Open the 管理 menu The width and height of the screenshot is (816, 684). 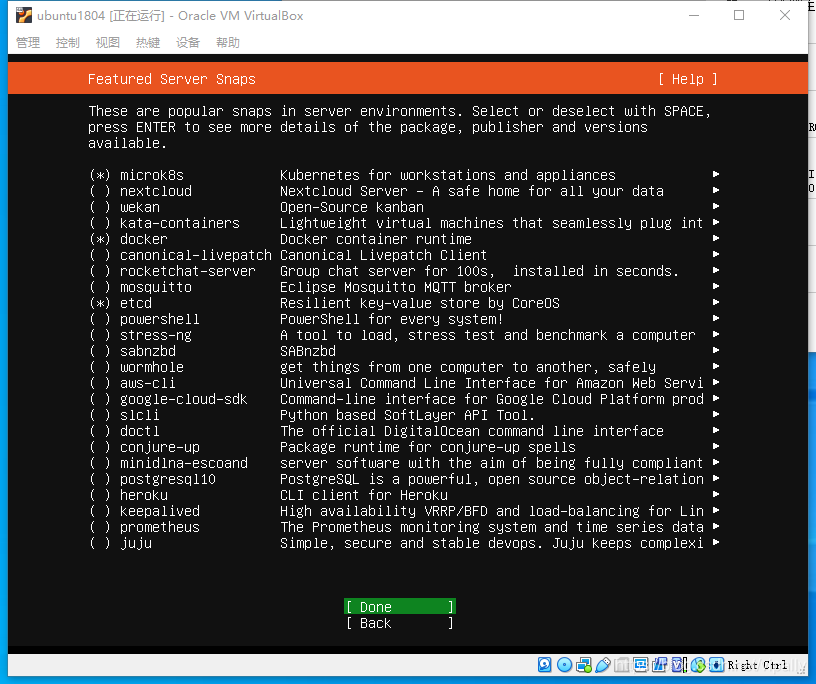28,43
